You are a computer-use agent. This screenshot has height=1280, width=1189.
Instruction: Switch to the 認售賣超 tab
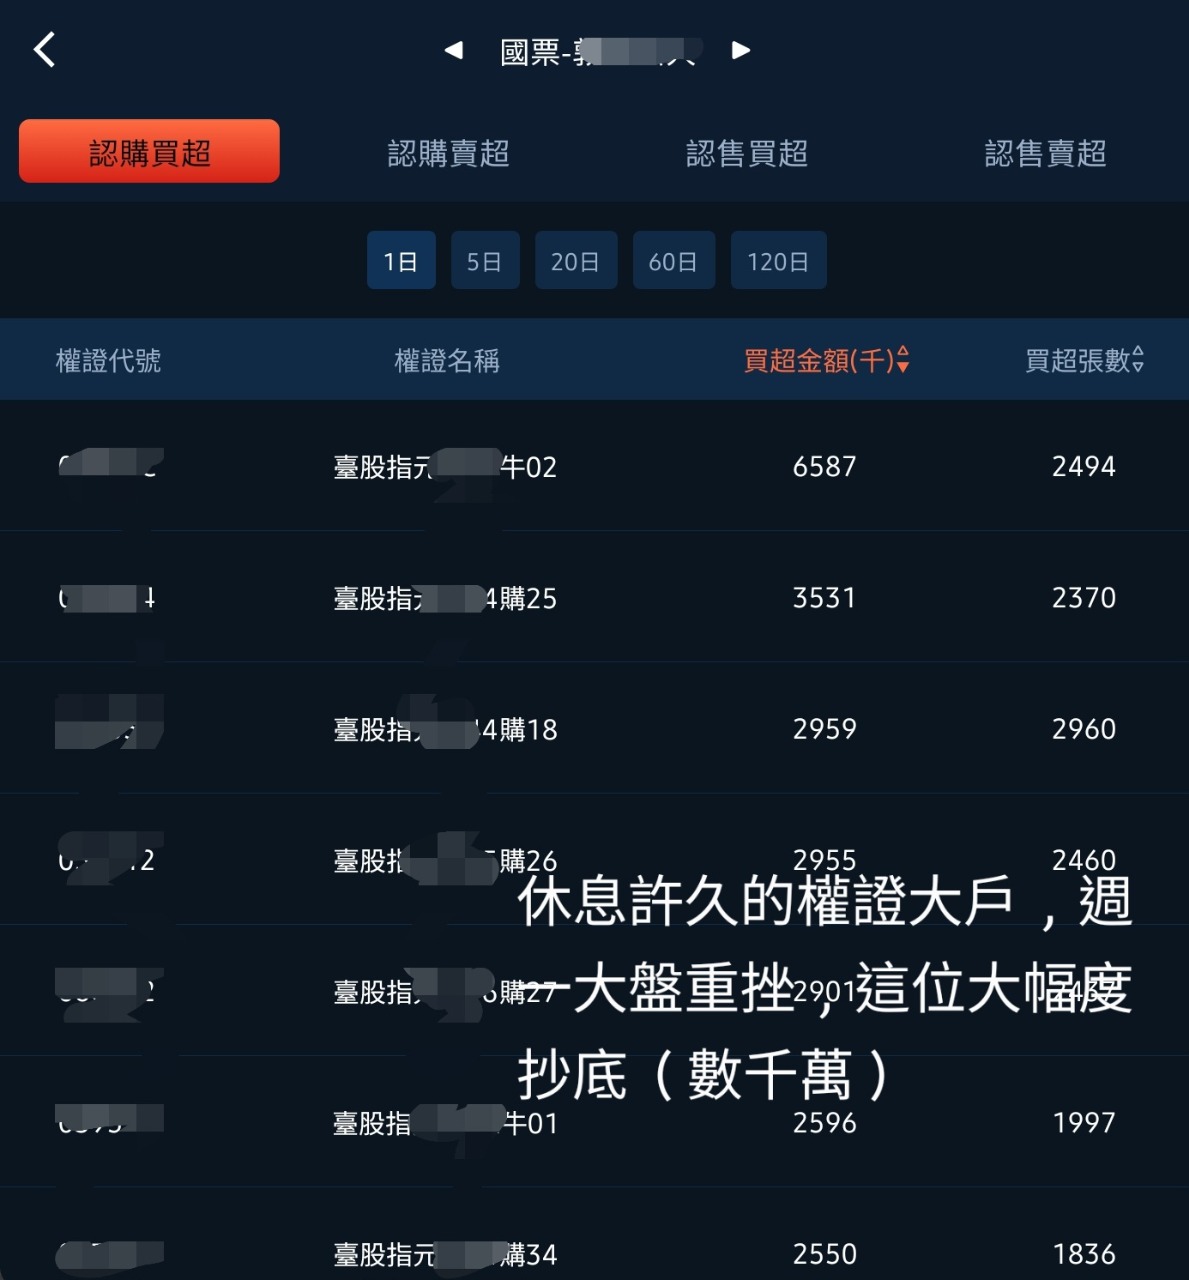pyautogui.click(x=1045, y=153)
